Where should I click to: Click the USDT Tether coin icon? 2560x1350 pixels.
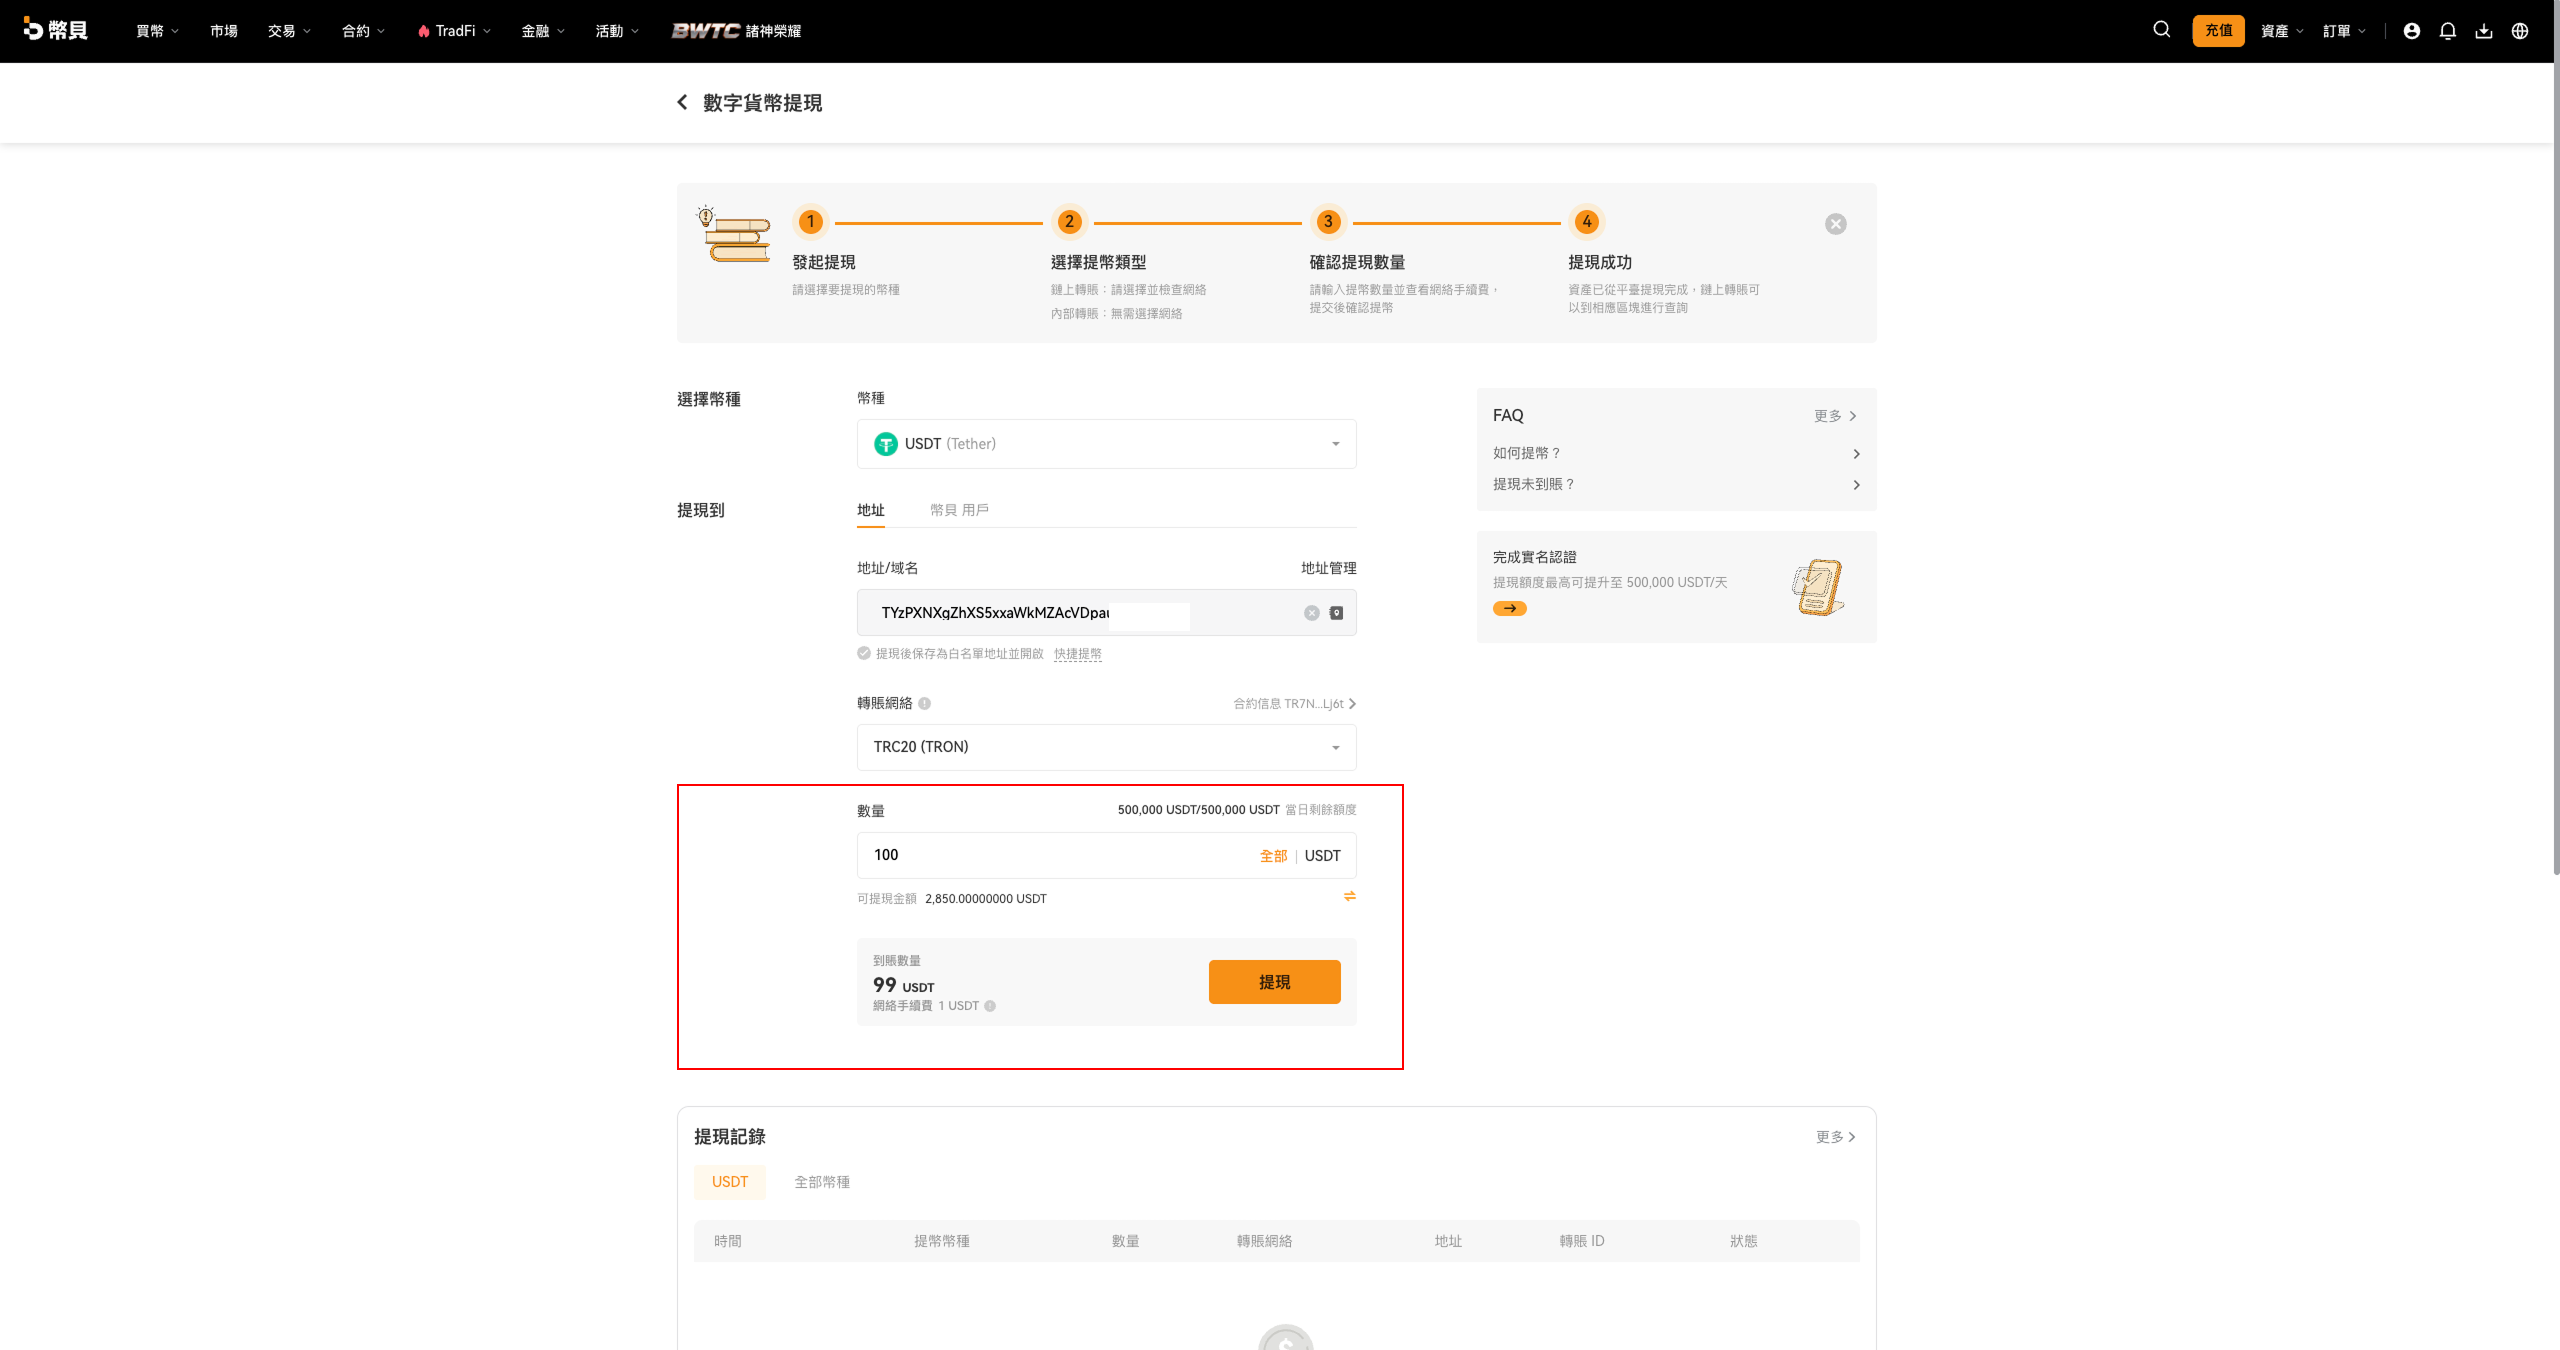pyautogui.click(x=885, y=444)
